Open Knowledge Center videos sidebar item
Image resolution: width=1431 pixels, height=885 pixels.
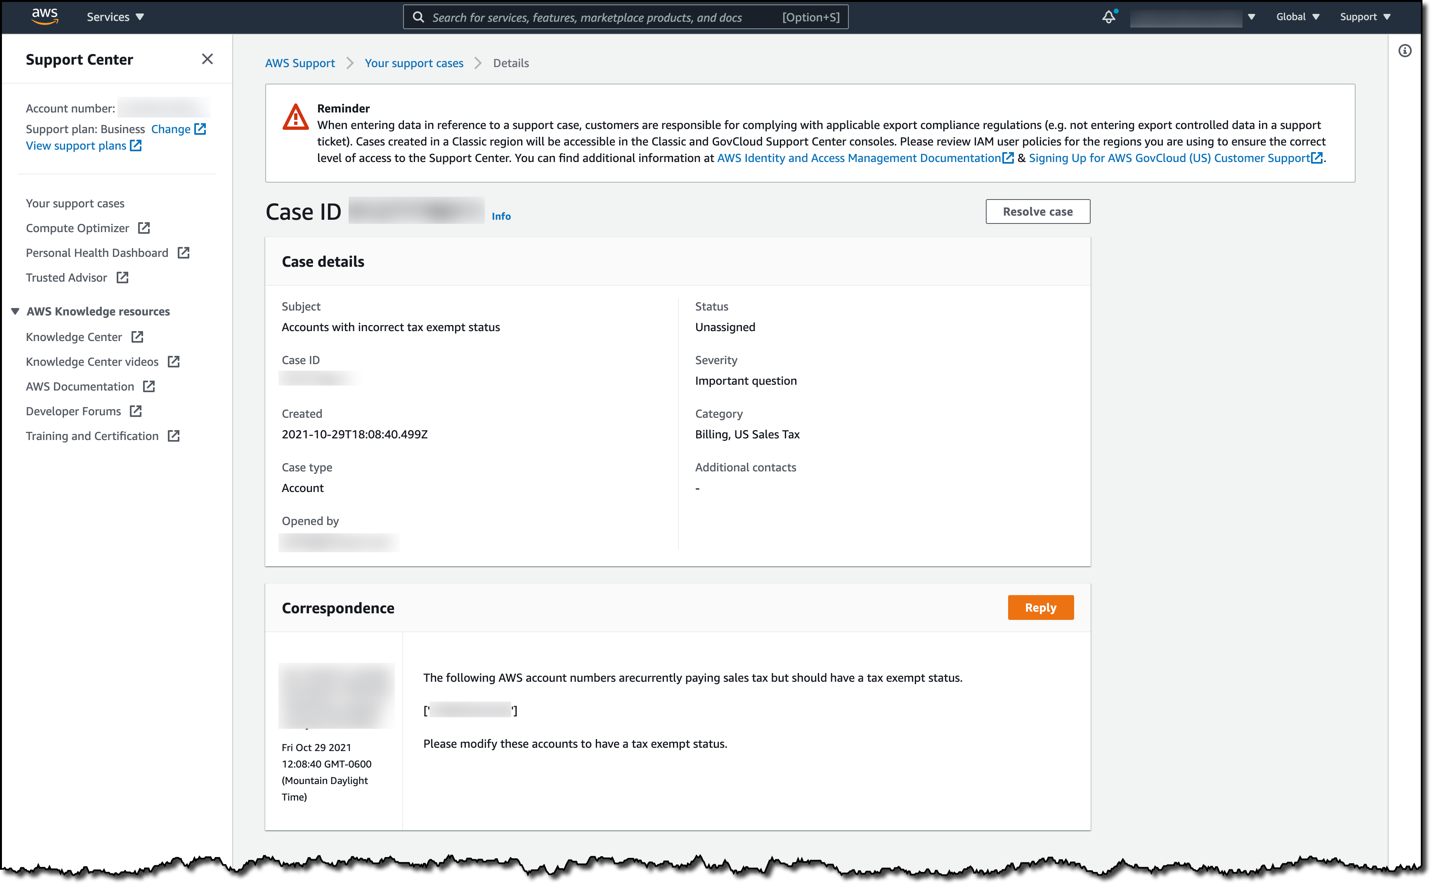[92, 362]
